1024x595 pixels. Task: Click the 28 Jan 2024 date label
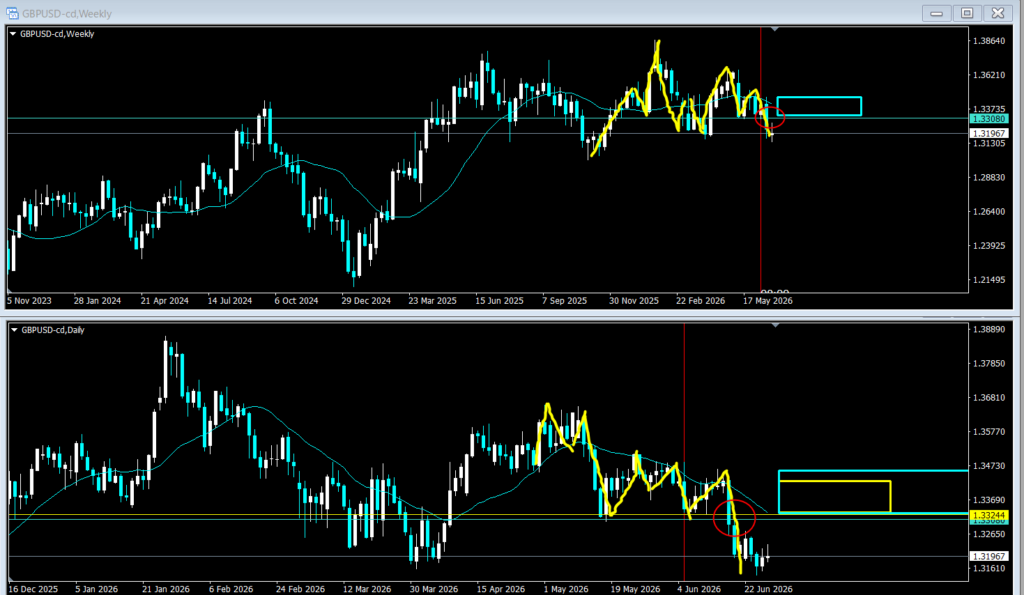[97, 301]
